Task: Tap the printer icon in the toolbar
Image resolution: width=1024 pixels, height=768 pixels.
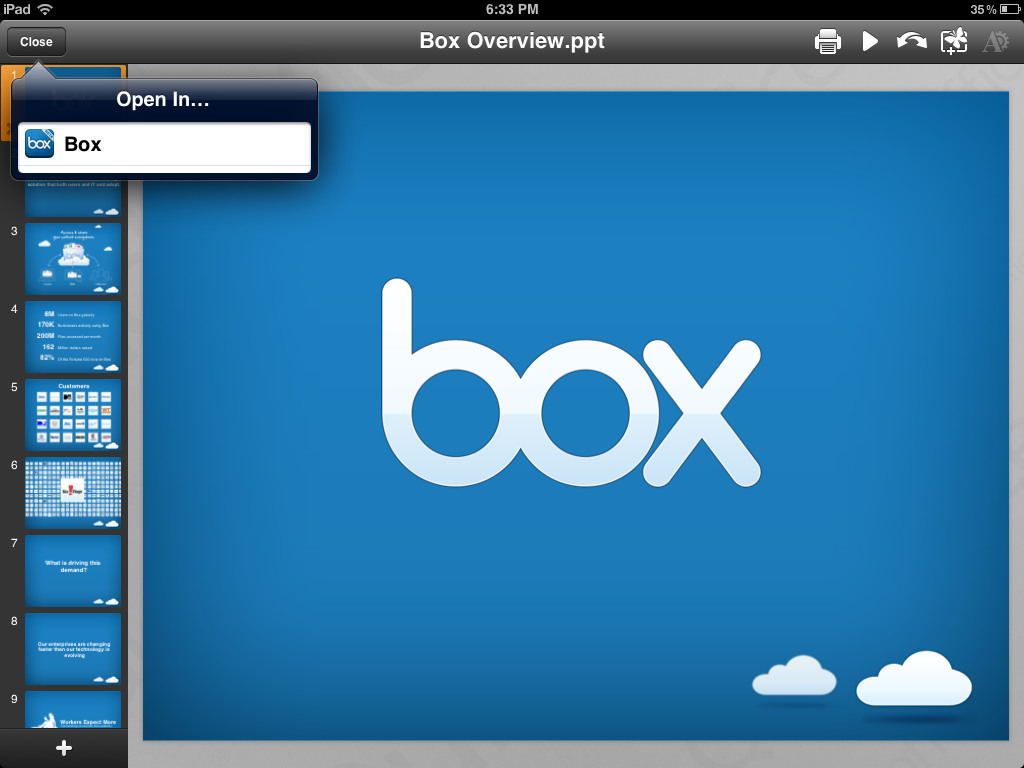Action: pos(827,41)
